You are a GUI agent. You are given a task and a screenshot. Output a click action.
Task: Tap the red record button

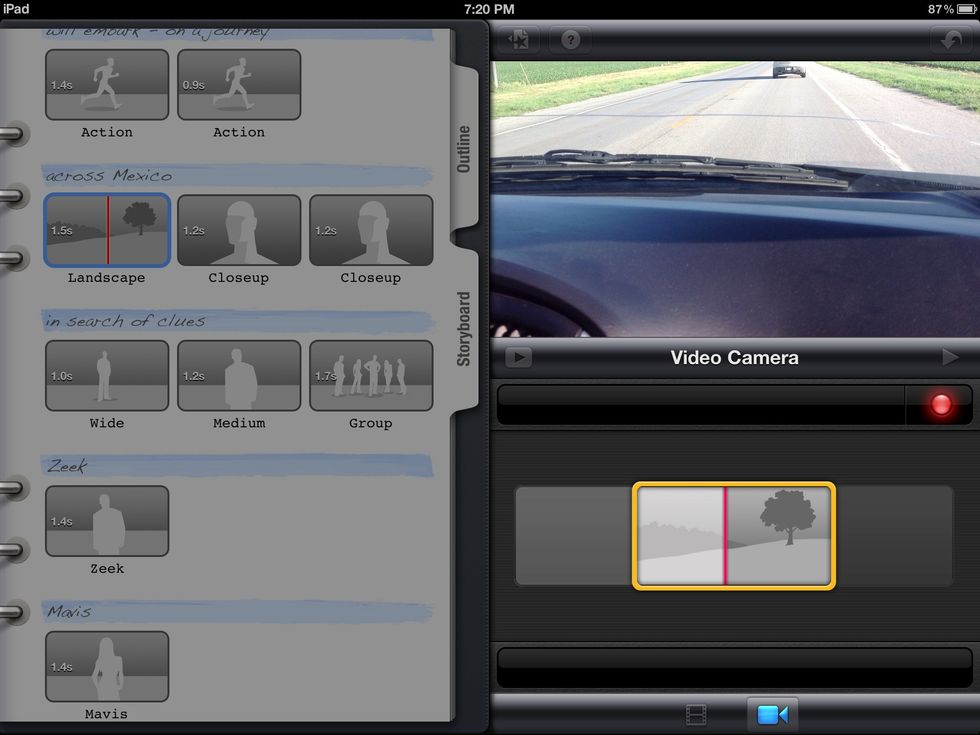(939, 405)
